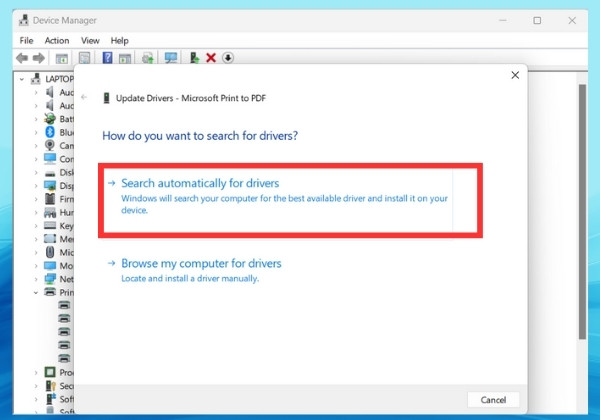The height and width of the screenshot is (420, 600).
Task: Collapse the LAPTOP root node
Action: pos(22,79)
